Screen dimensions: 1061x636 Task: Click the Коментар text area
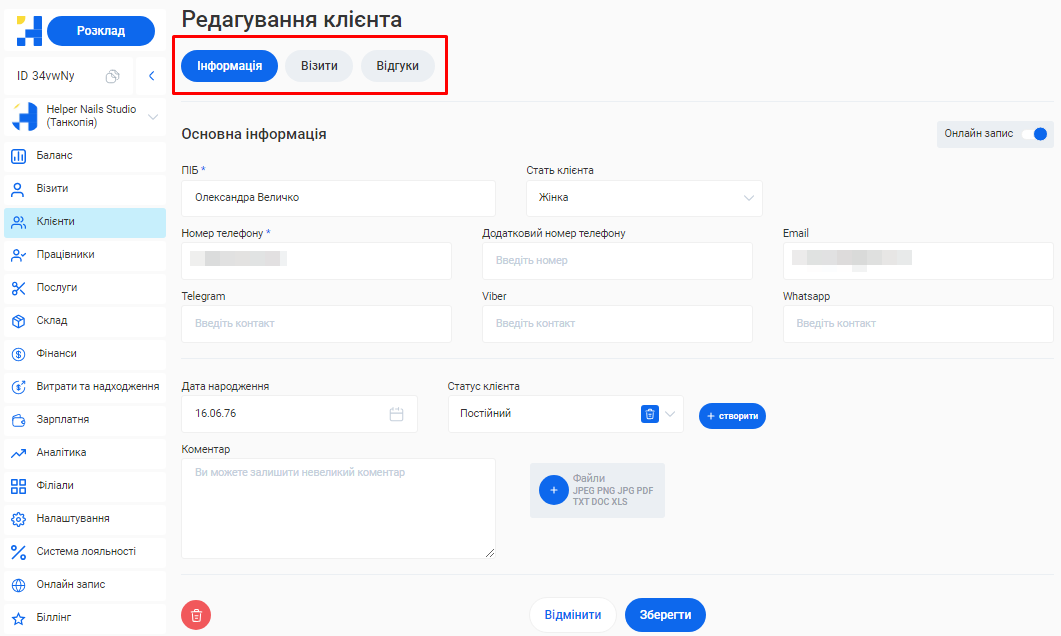338,508
